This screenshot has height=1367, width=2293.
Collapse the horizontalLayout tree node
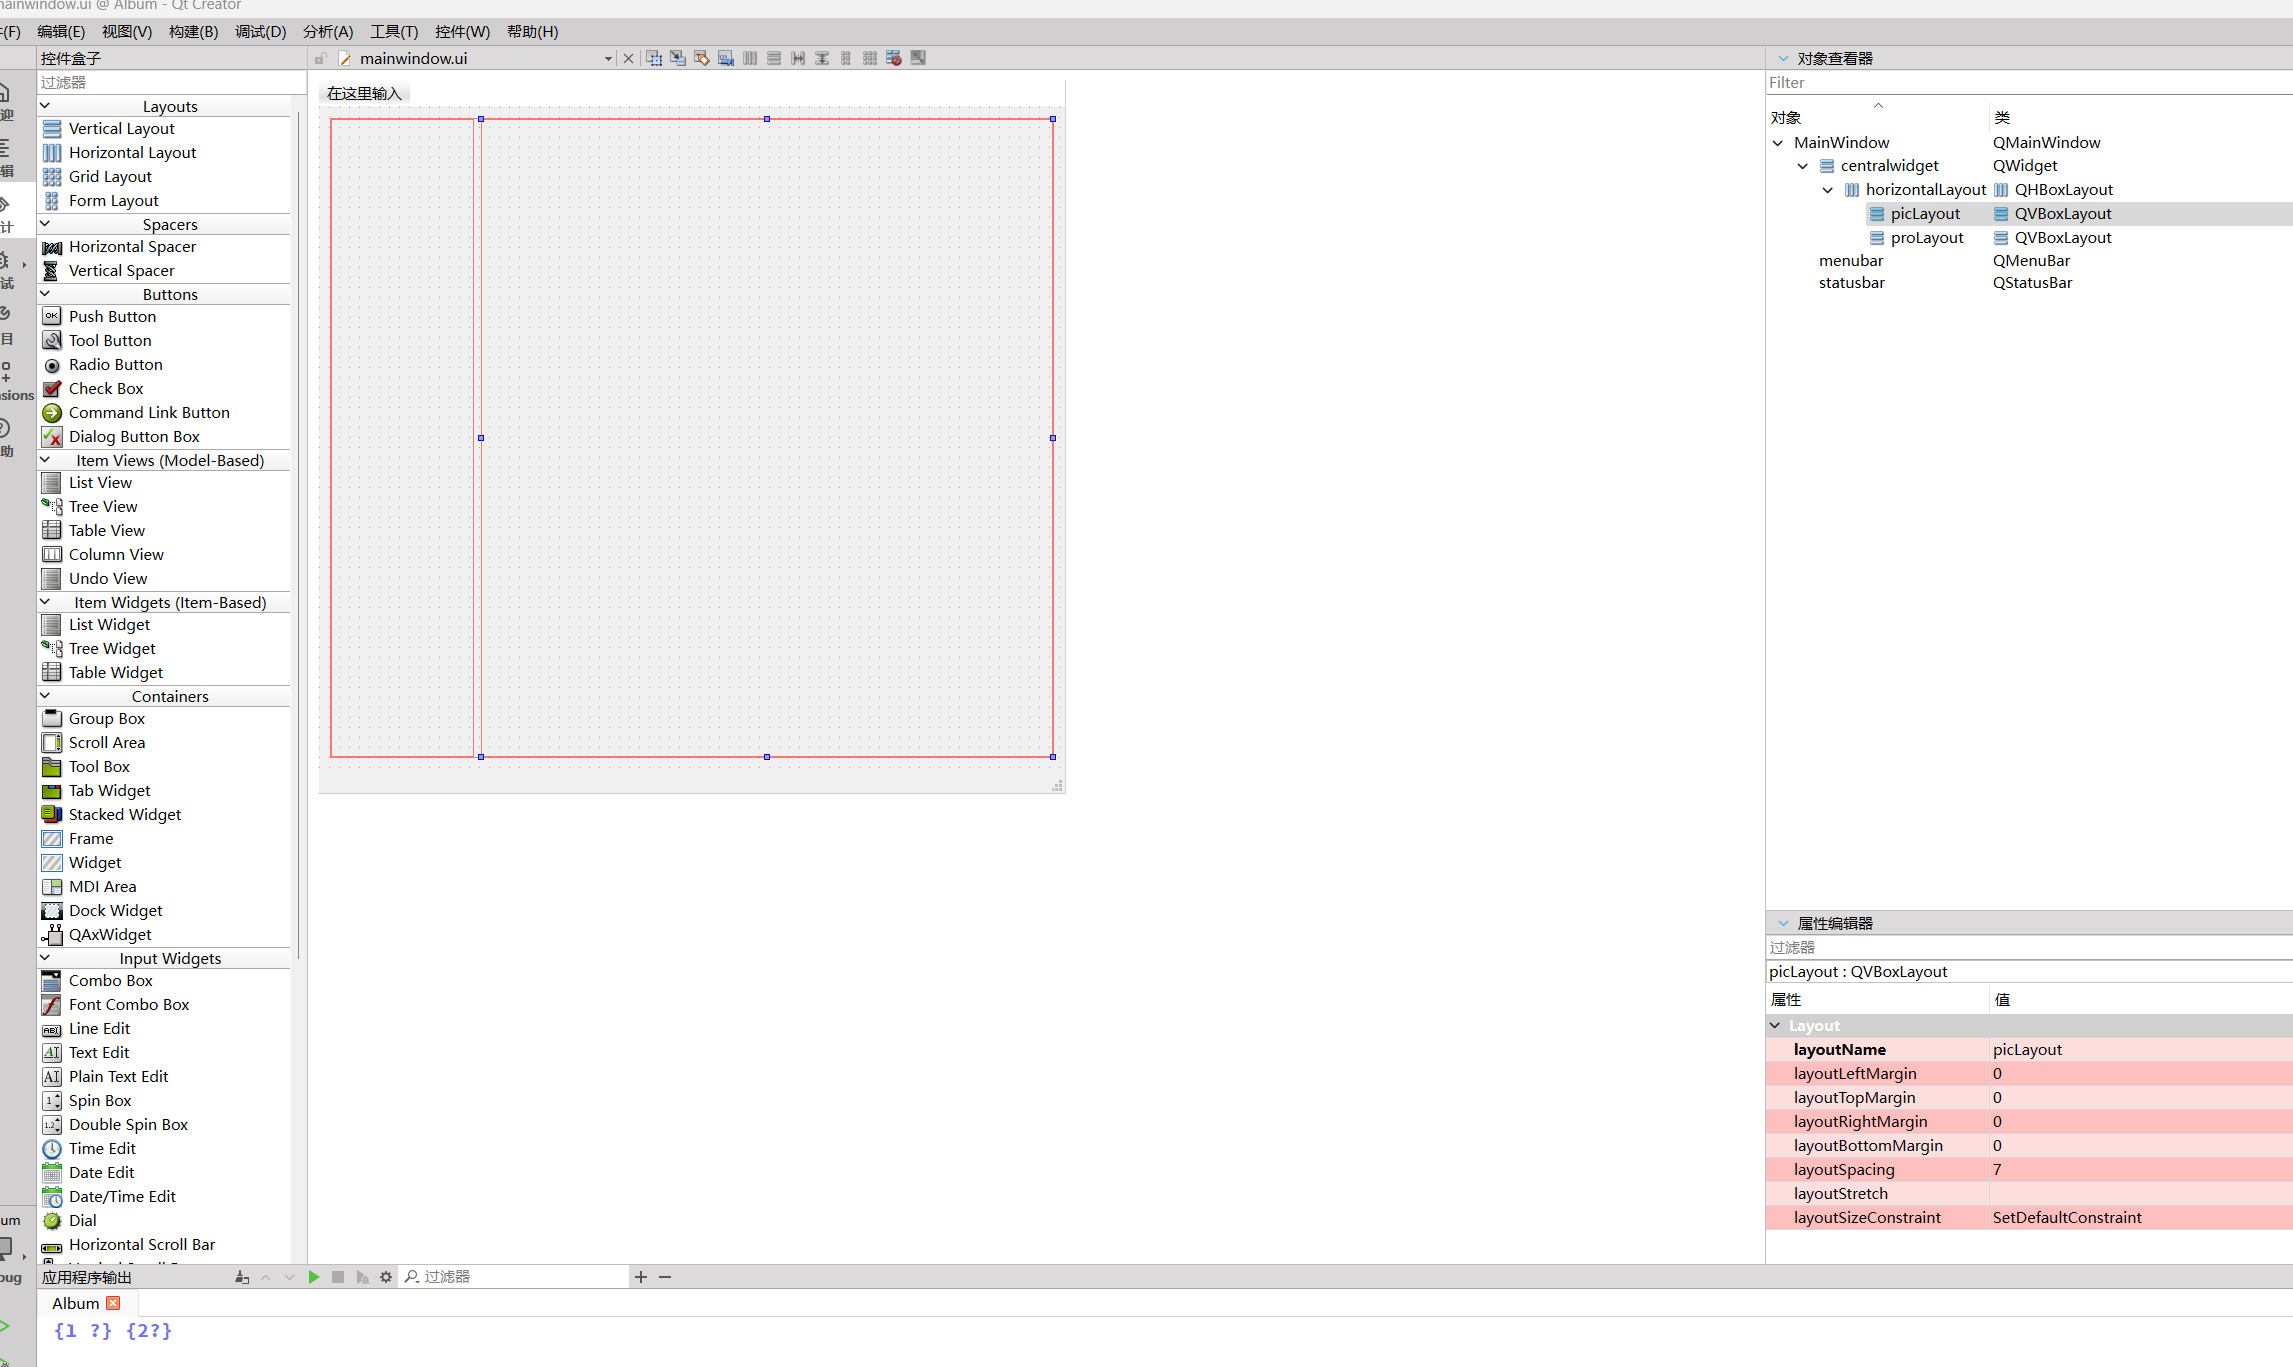click(1827, 190)
